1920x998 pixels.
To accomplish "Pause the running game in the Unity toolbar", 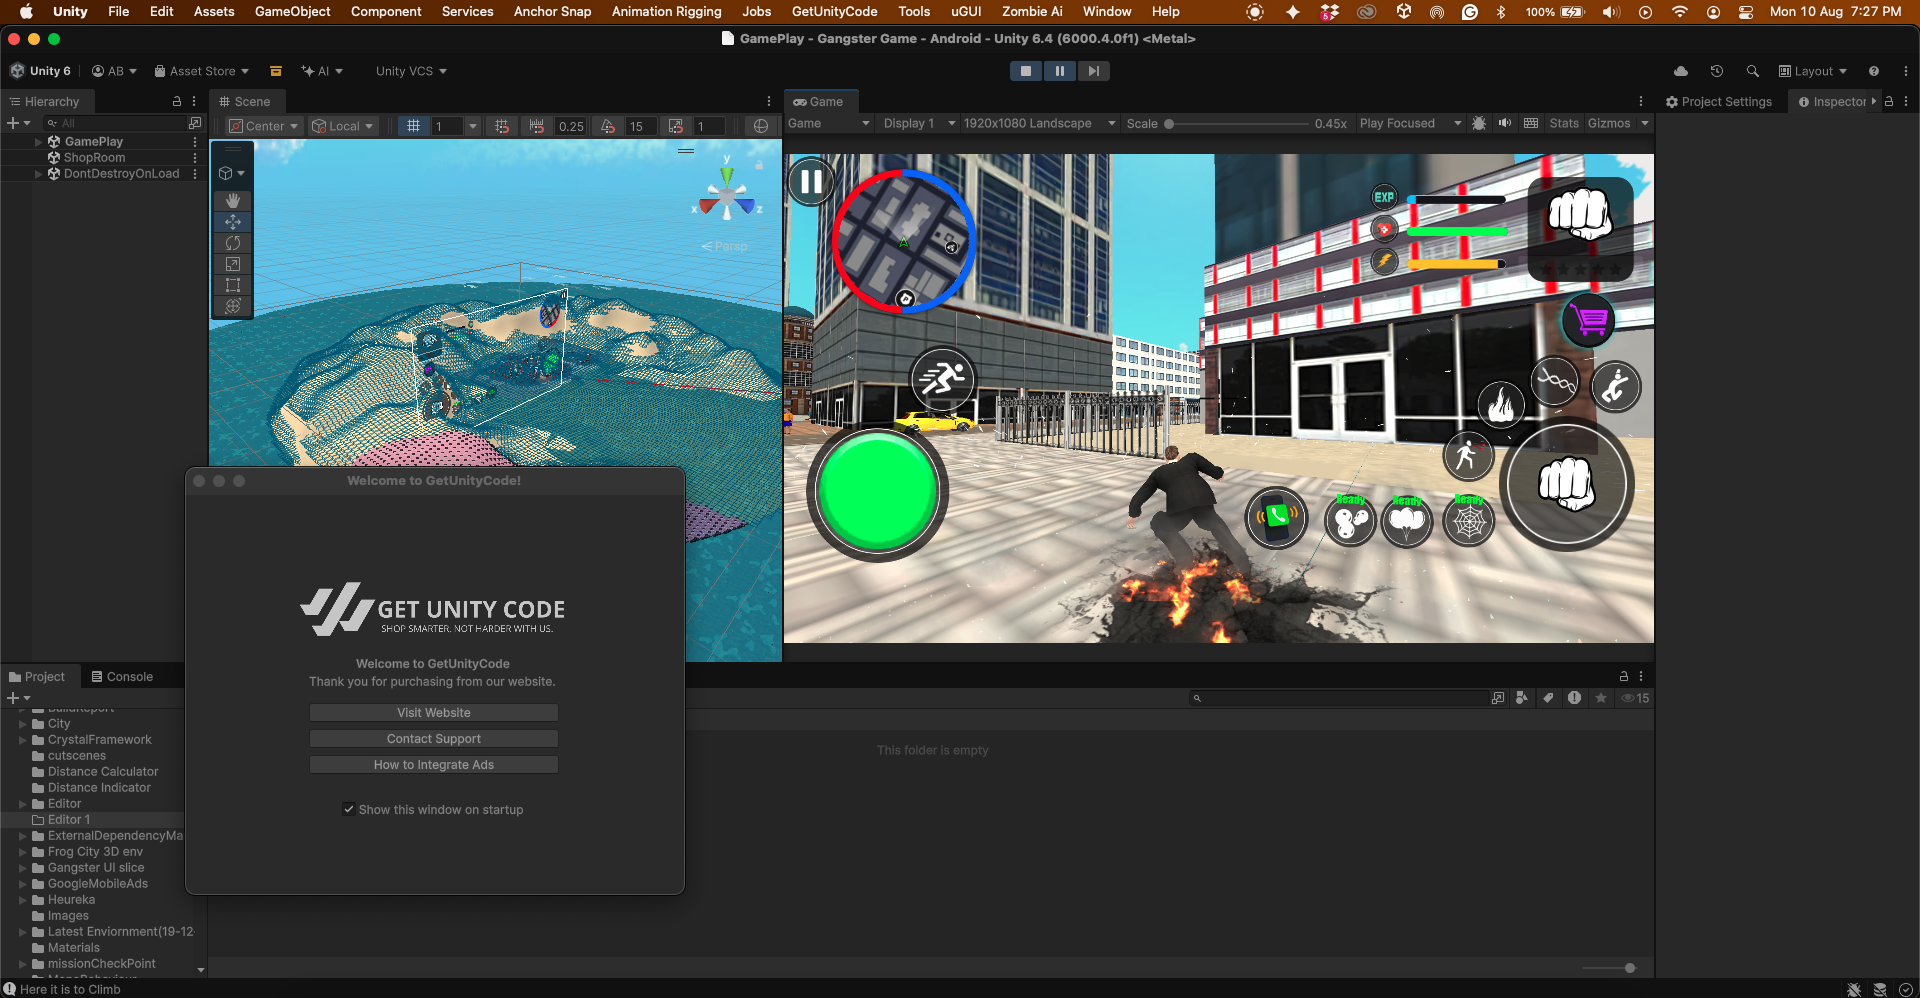I will pos(1060,71).
